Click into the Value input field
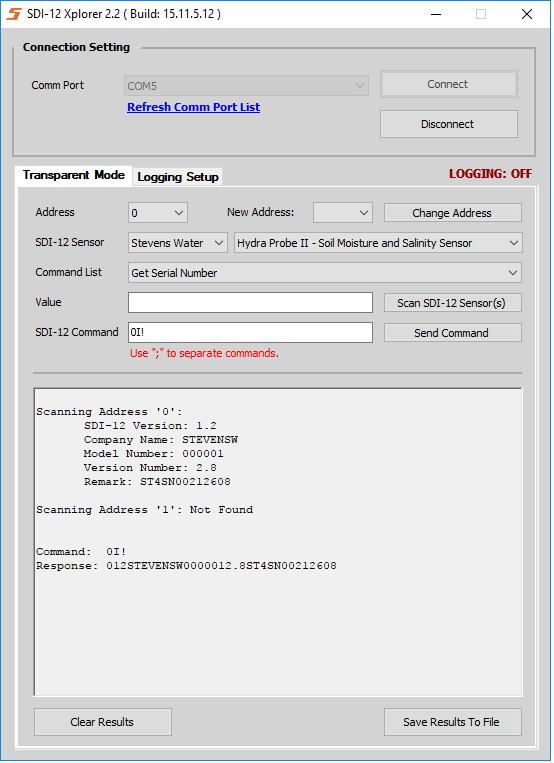This screenshot has width=554, height=763. pyautogui.click(x=250, y=303)
